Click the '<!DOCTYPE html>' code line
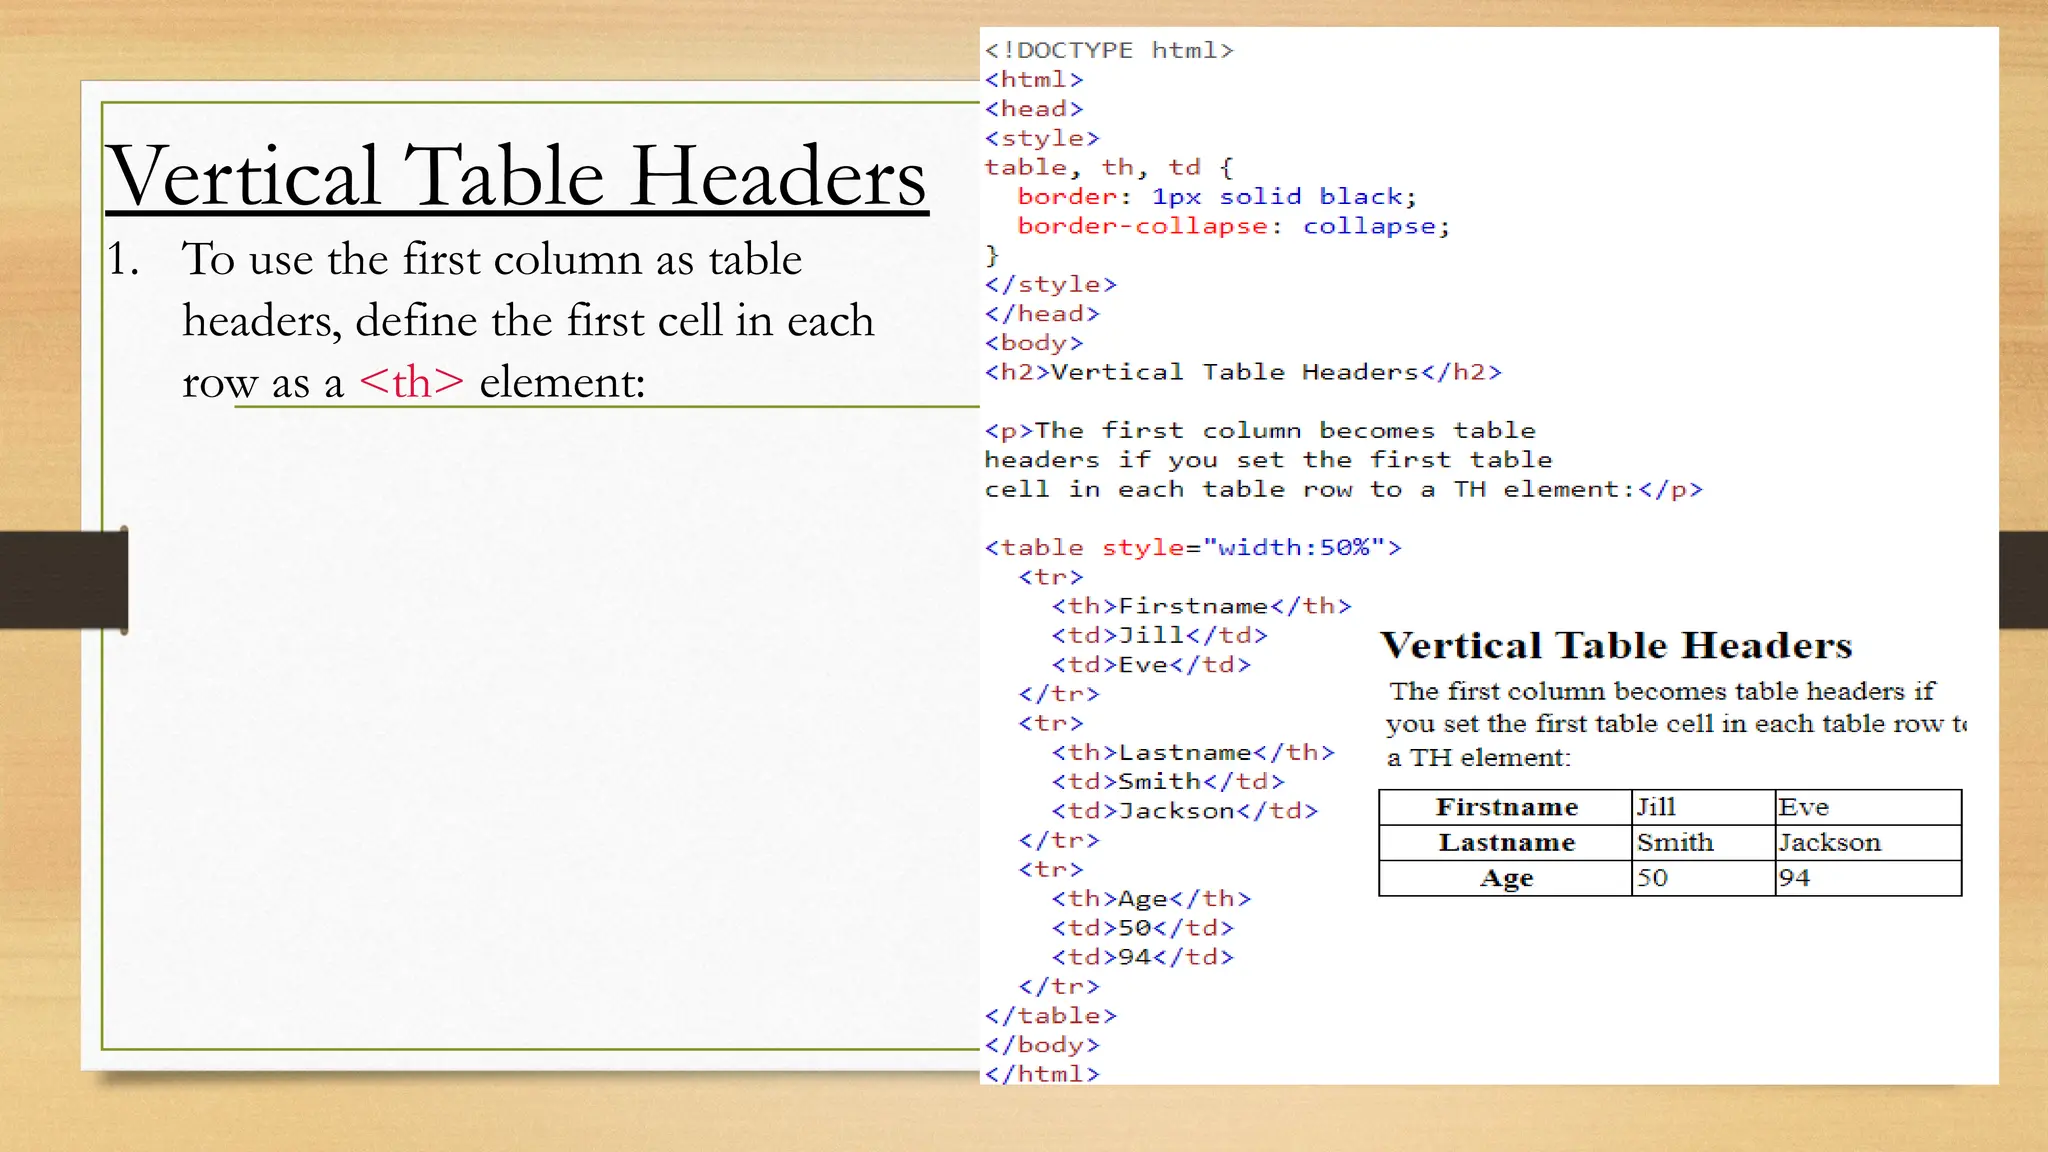The image size is (2048, 1152). 1109,50
